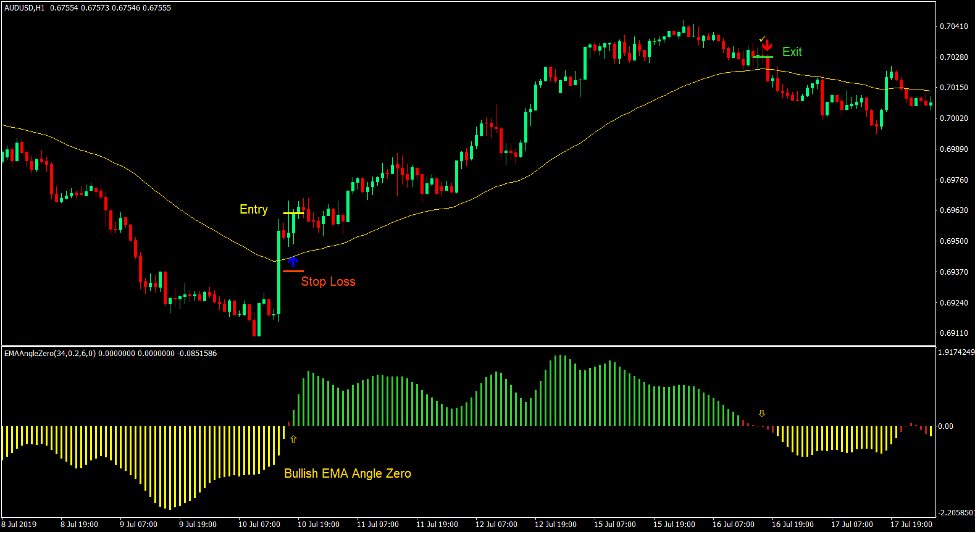Image resolution: width=977 pixels, height=533 pixels.
Task: Click the orange down arrow in indicator panel
Action: coord(762,412)
